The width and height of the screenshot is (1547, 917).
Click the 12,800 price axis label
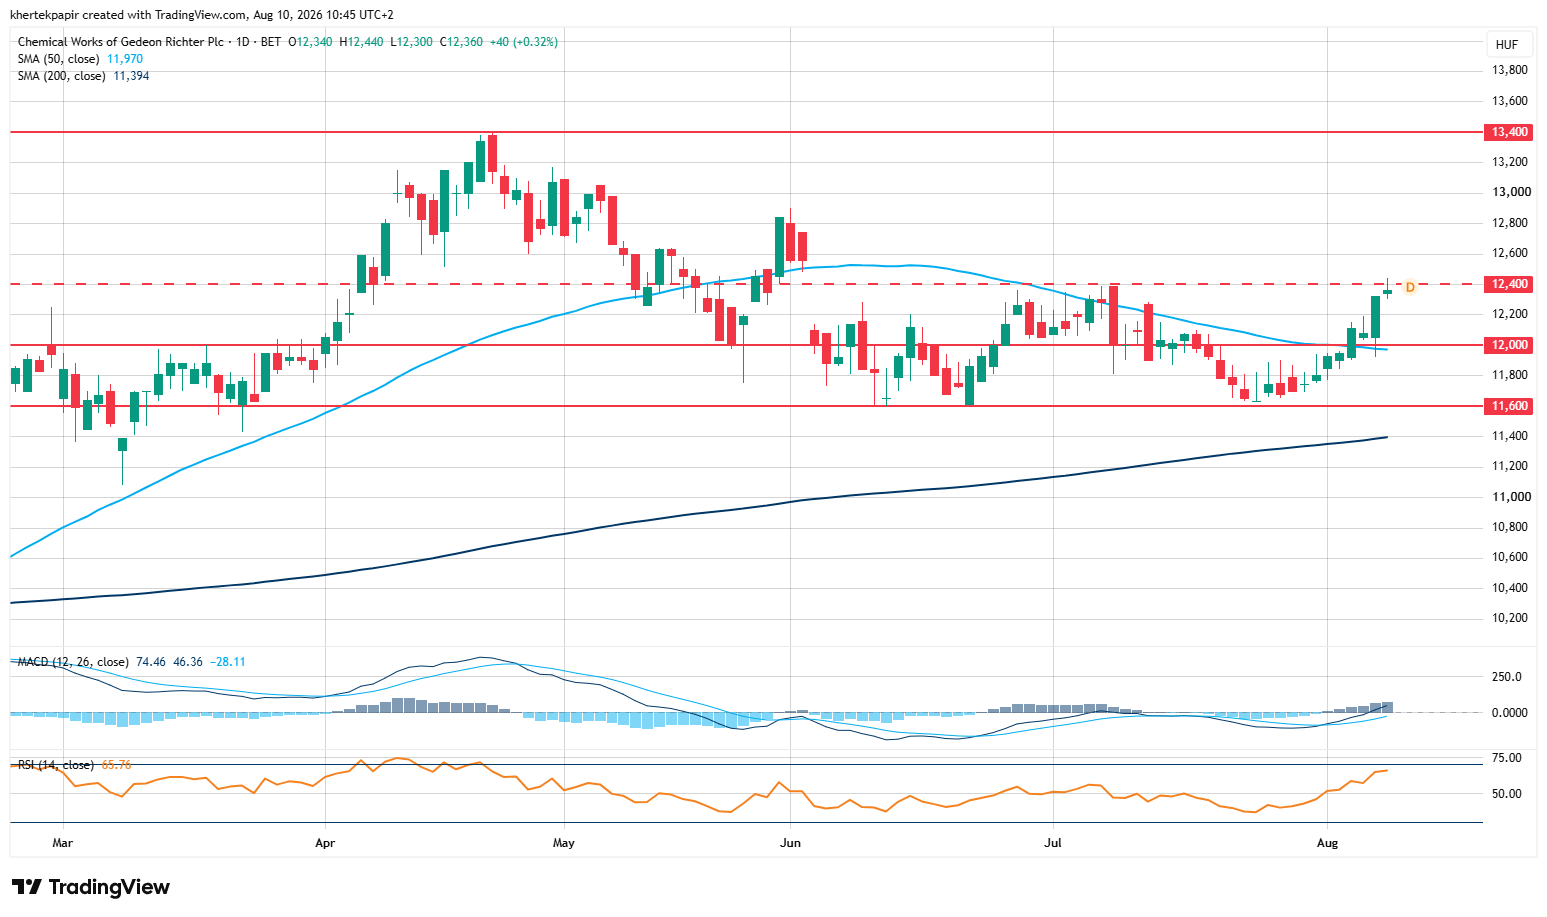pos(1510,223)
